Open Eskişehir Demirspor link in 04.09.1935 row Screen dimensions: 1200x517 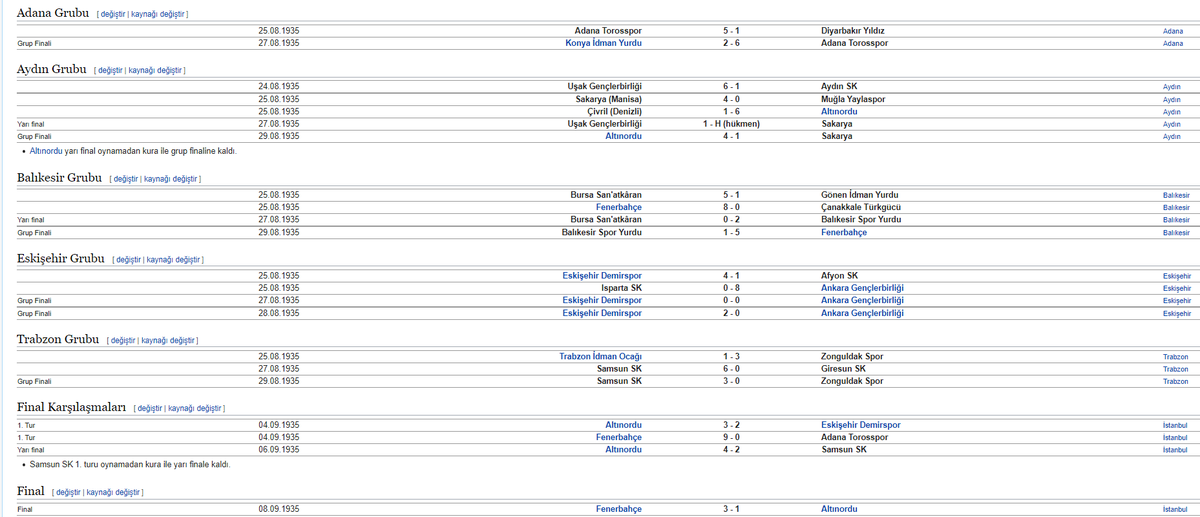860,425
